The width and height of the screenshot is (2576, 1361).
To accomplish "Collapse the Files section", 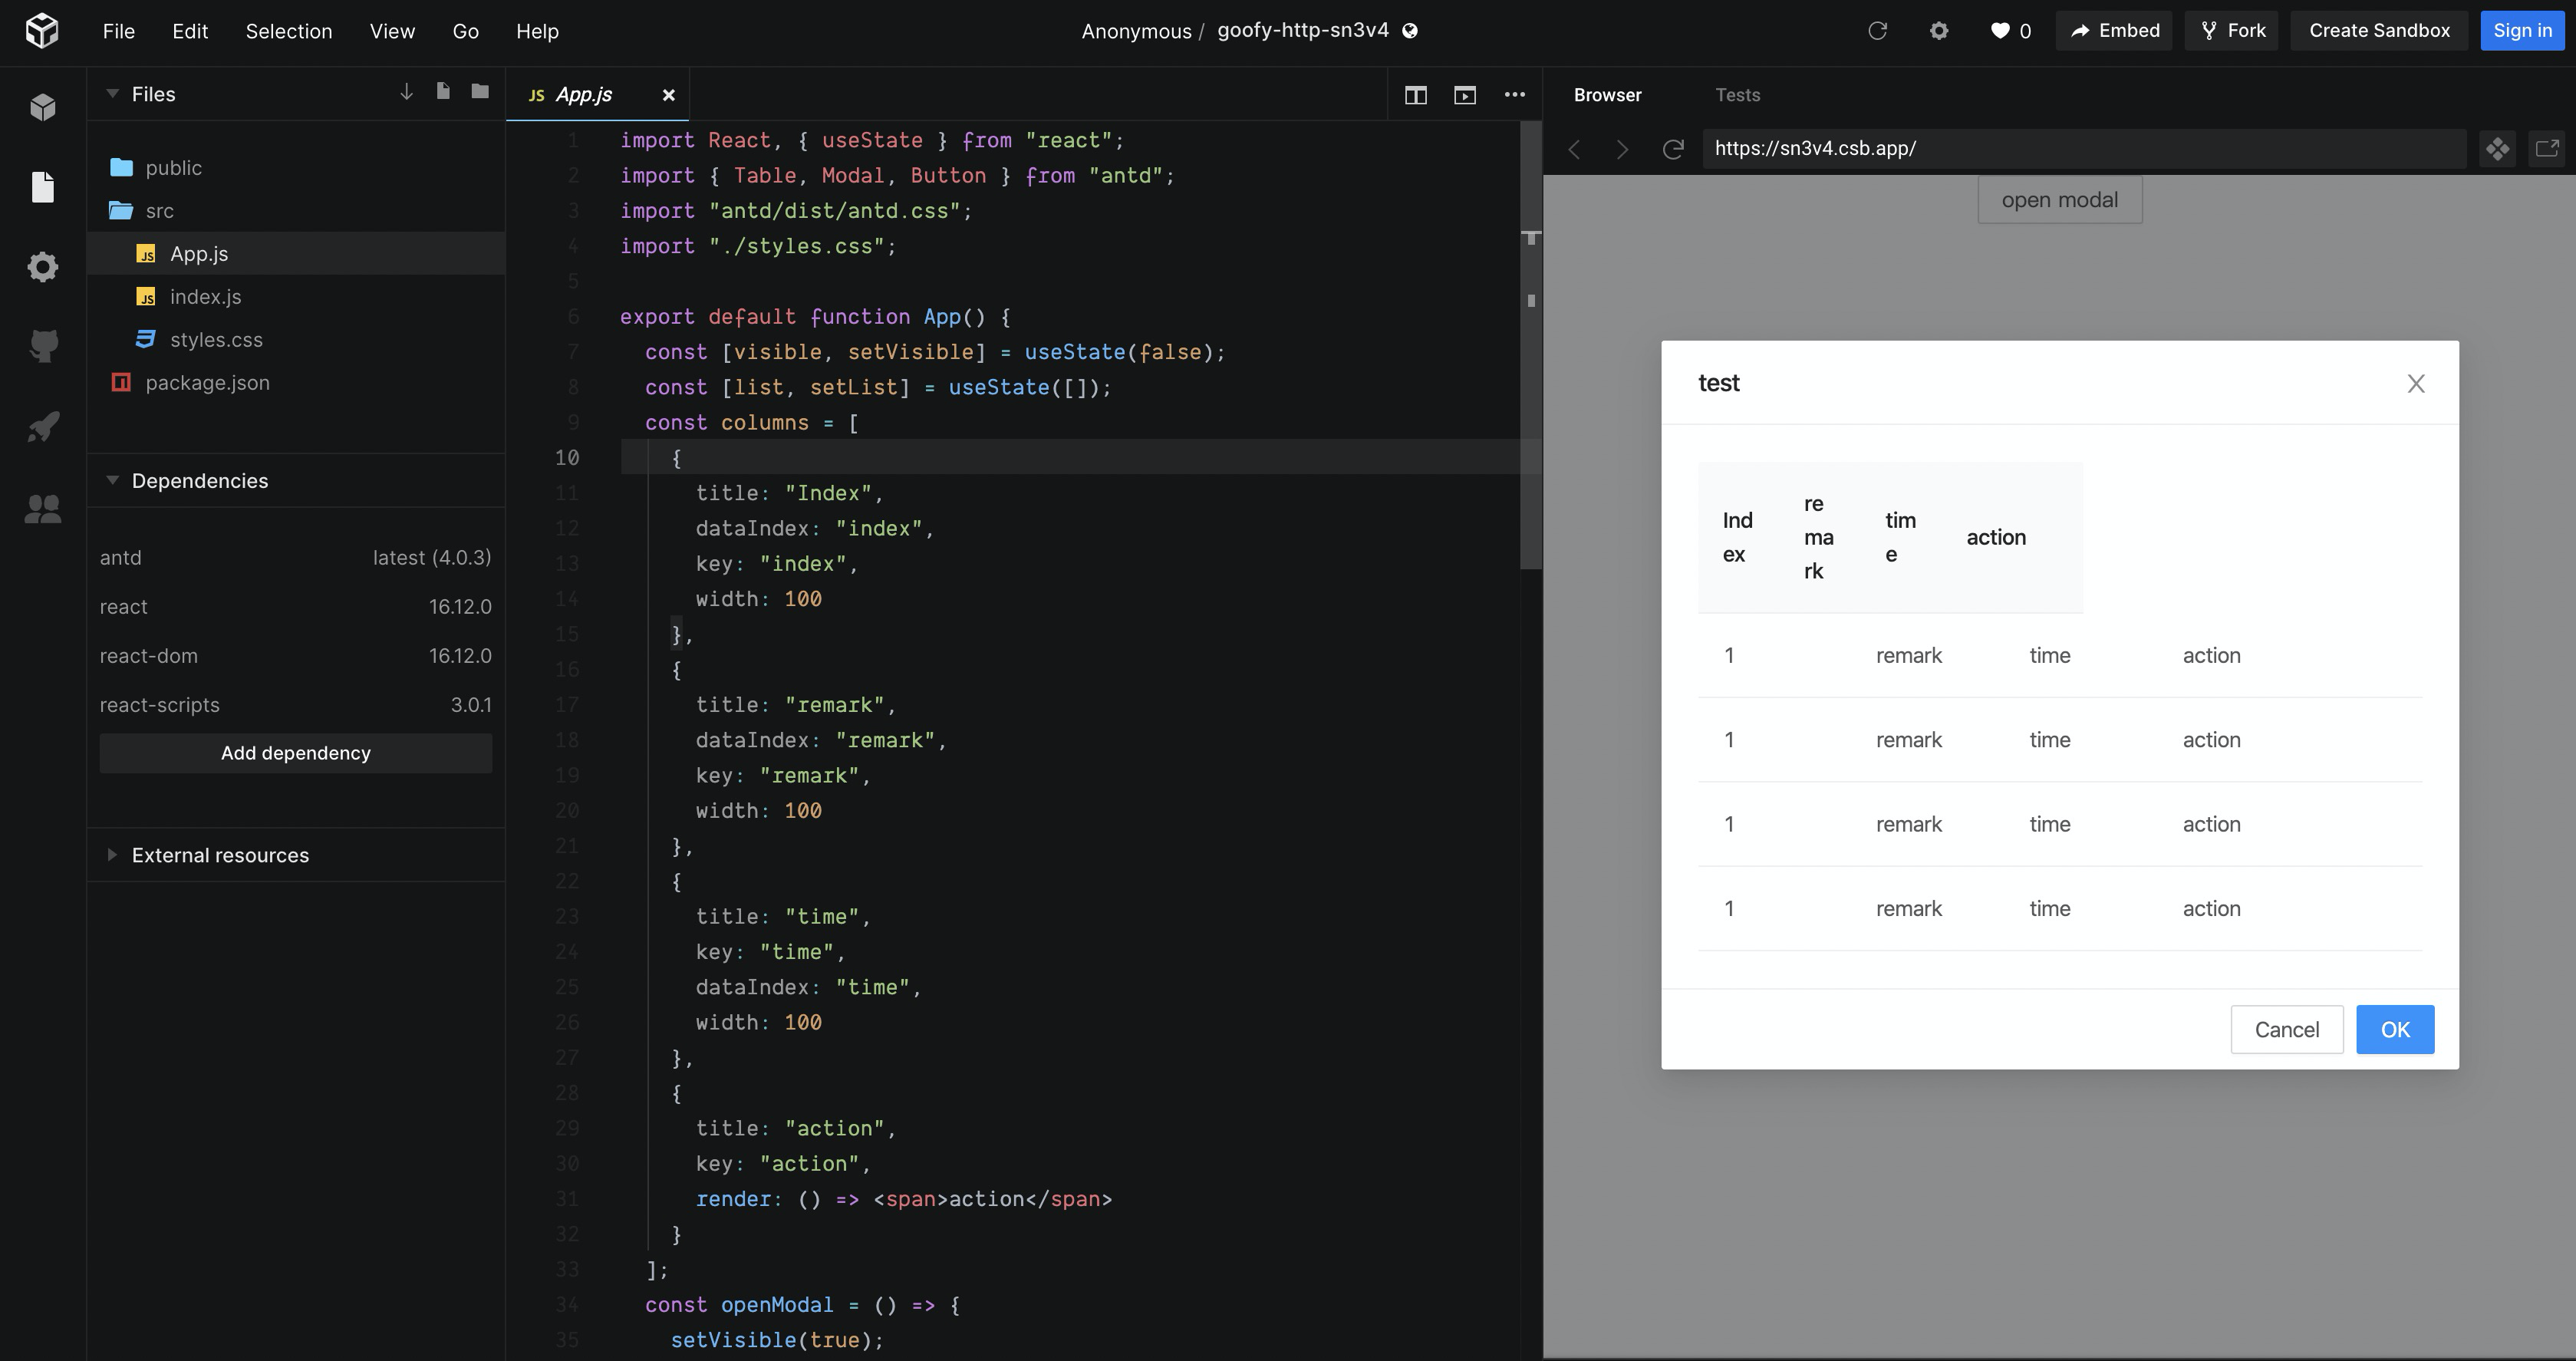I will click(112, 93).
